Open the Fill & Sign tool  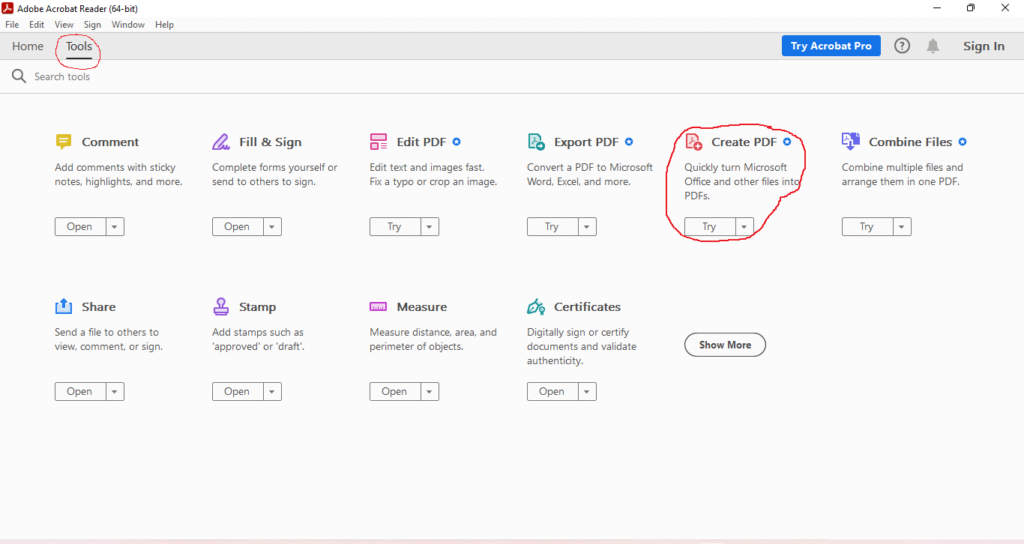[x=237, y=227]
